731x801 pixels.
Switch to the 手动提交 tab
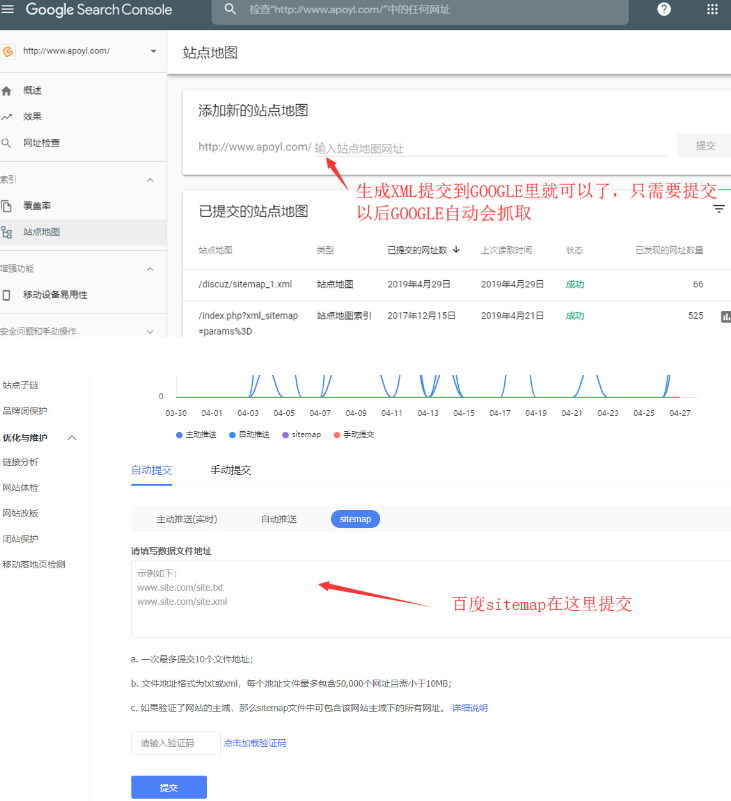231,470
